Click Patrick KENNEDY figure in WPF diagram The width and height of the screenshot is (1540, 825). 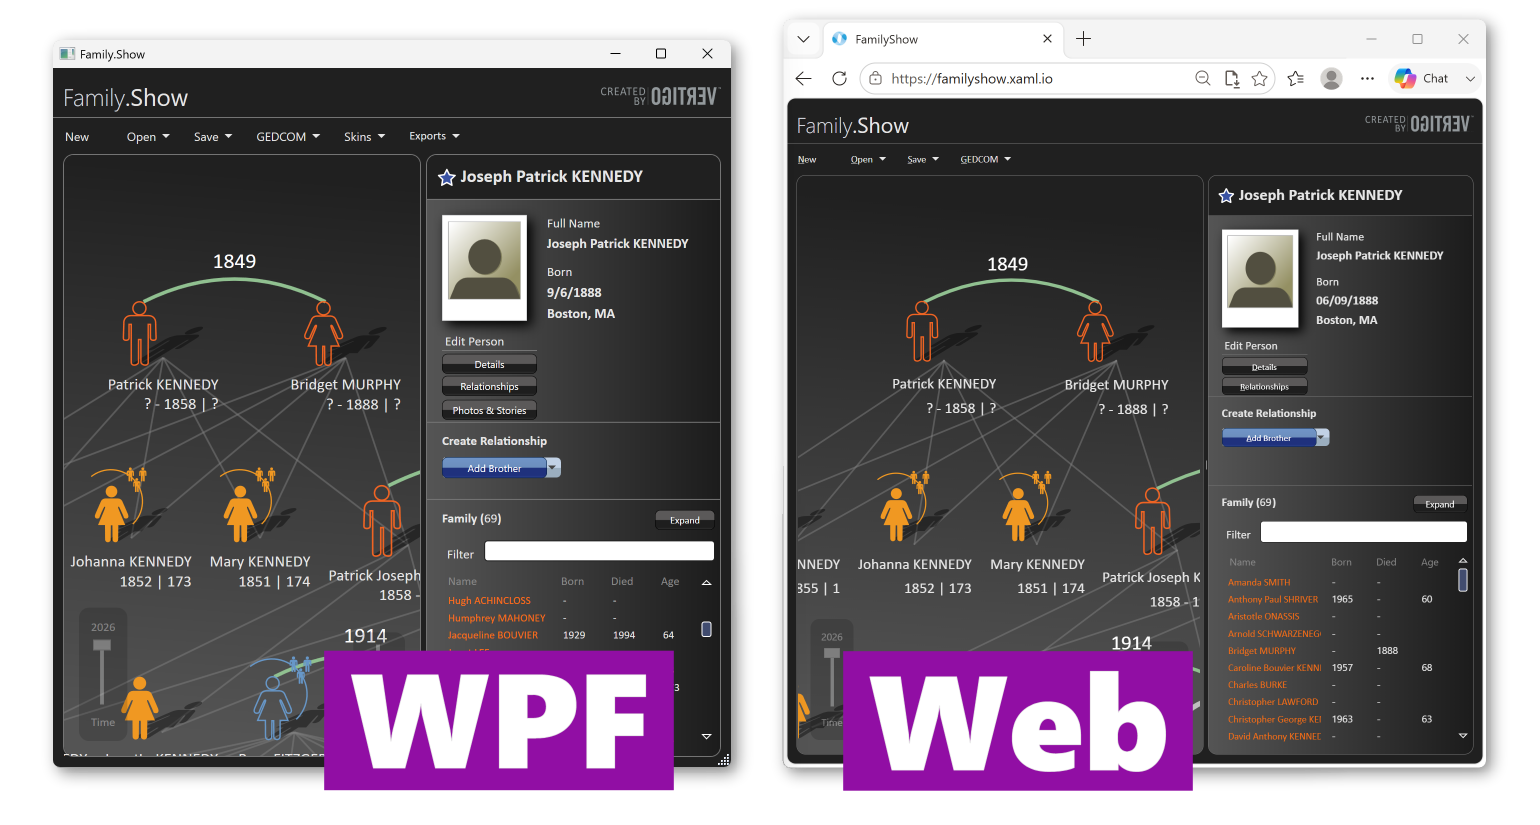tap(140, 334)
